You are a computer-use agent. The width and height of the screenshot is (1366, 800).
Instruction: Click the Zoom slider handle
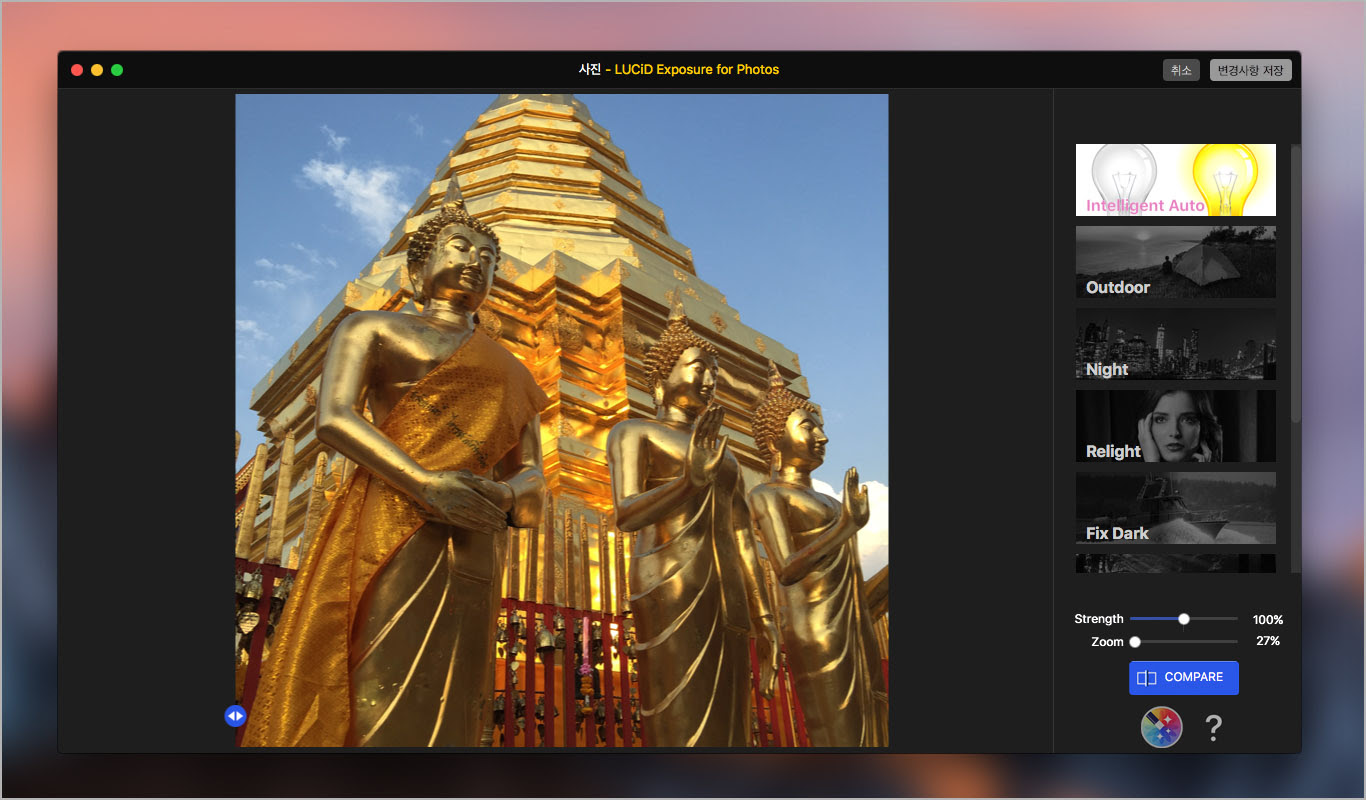(1135, 642)
